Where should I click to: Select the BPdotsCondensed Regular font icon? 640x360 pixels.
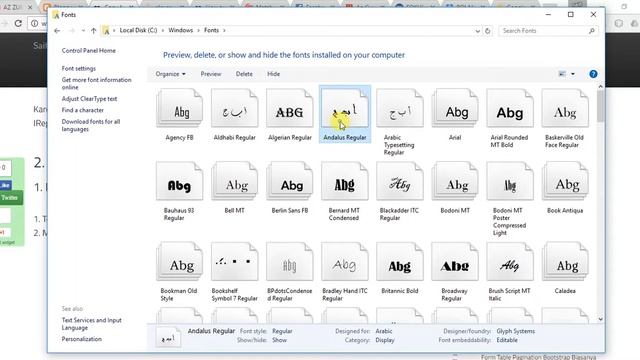(289, 261)
